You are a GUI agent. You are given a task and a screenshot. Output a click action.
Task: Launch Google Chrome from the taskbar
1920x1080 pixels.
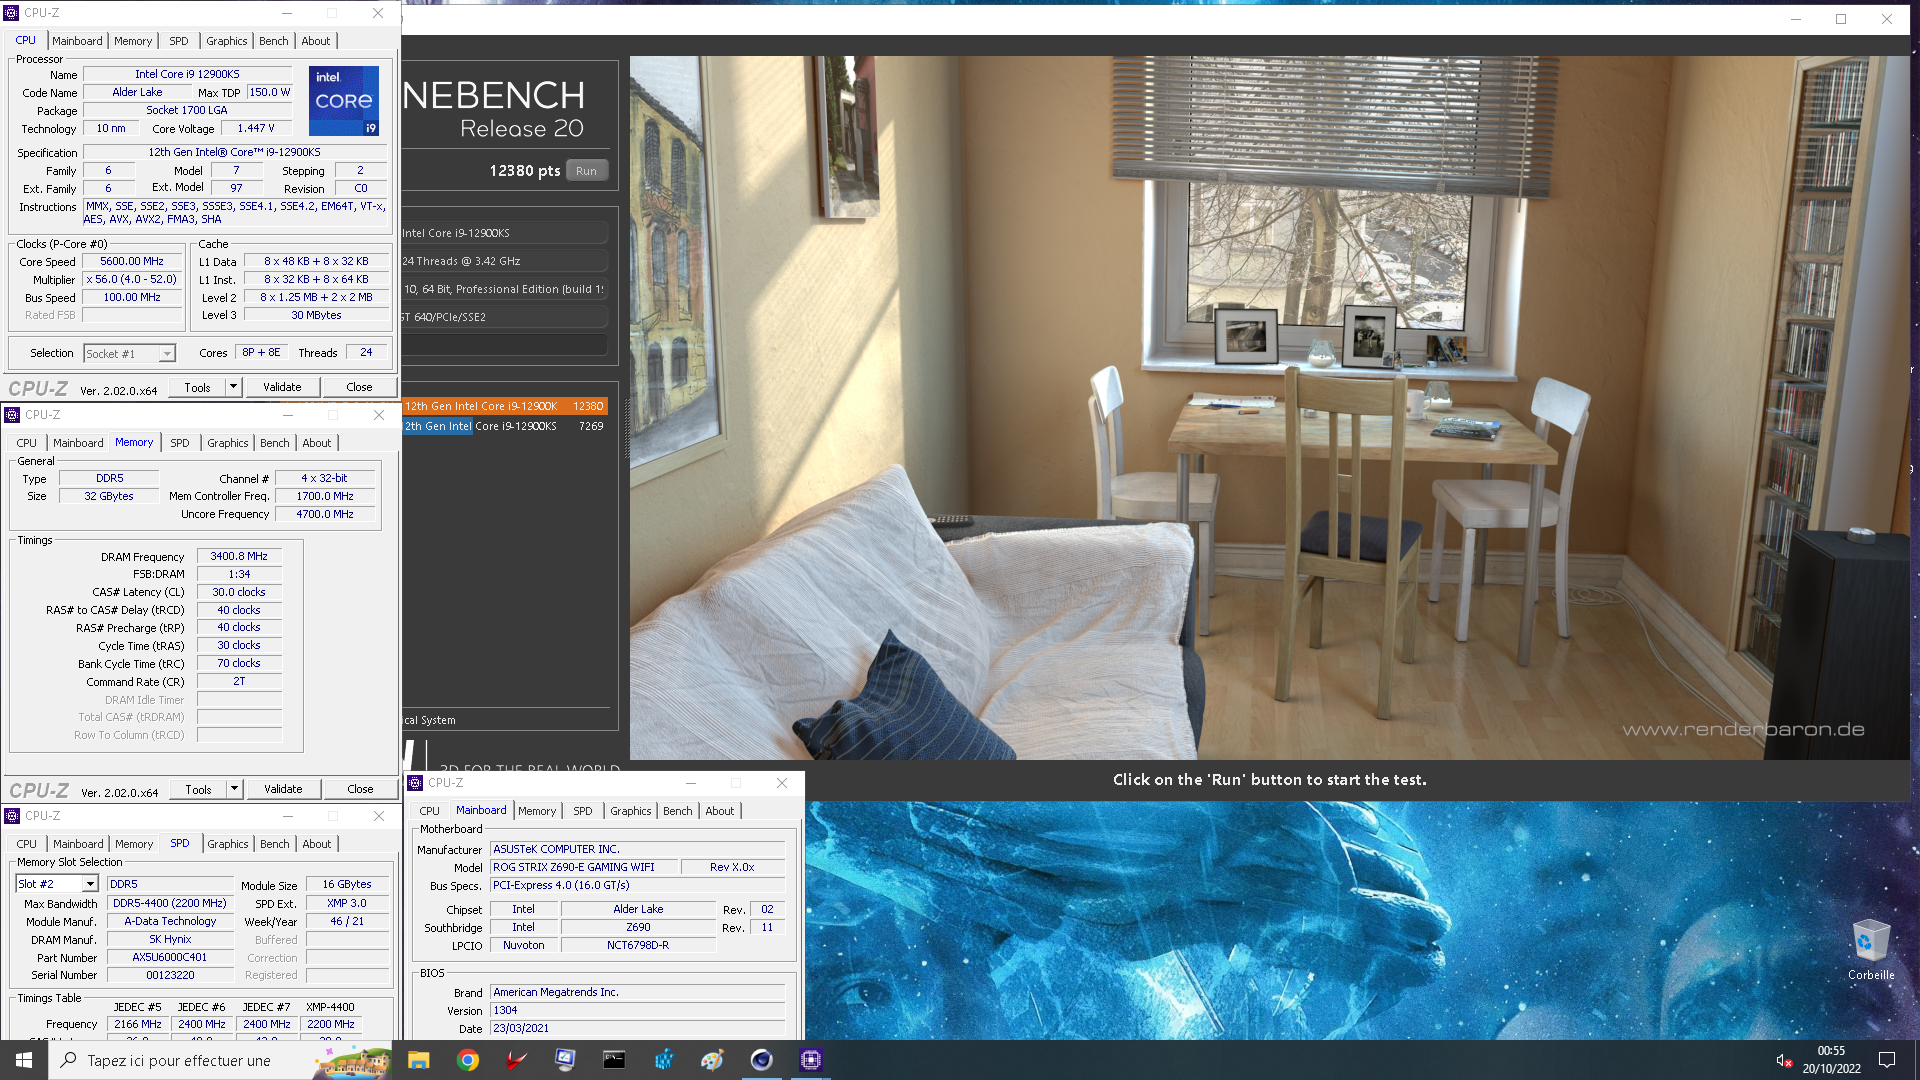pyautogui.click(x=468, y=1060)
